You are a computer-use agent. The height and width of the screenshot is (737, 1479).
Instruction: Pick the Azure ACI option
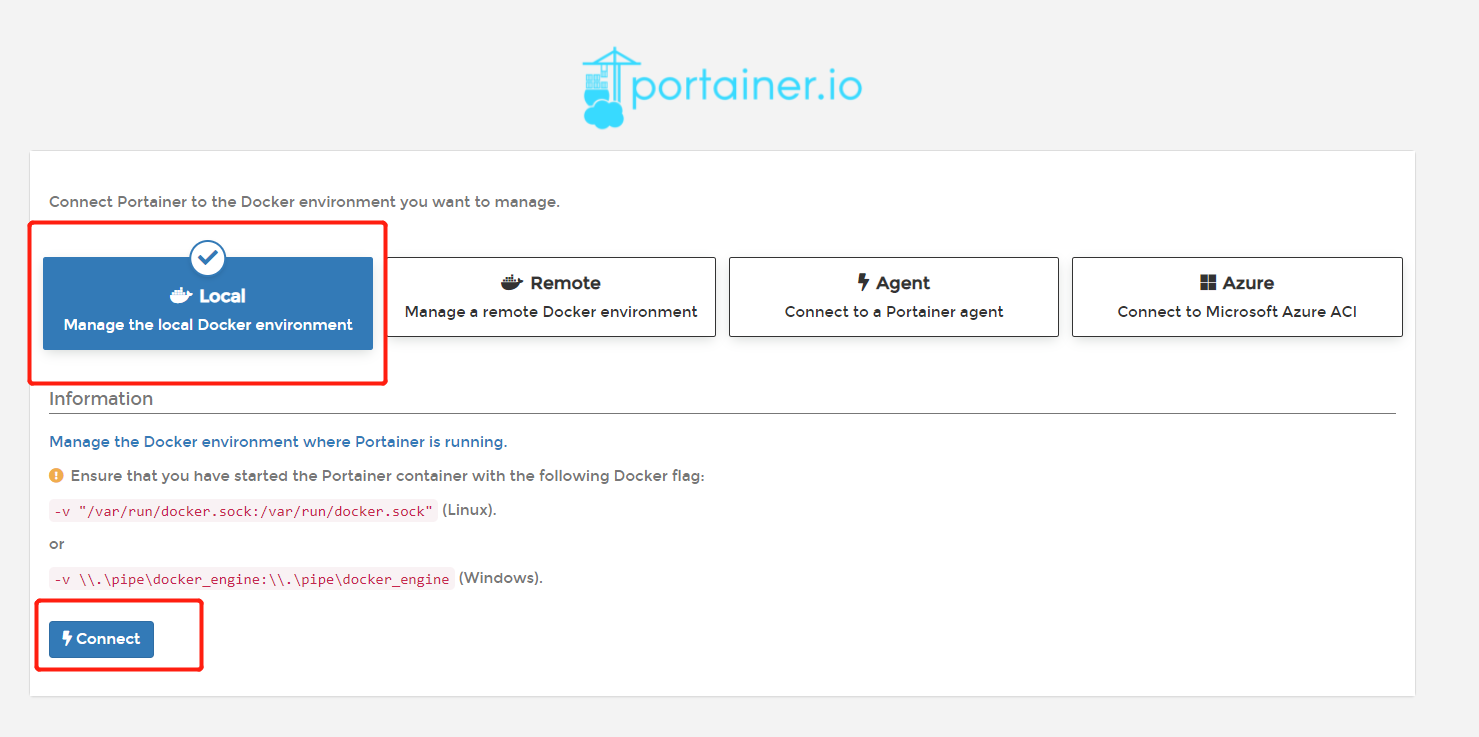[x=1237, y=297]
